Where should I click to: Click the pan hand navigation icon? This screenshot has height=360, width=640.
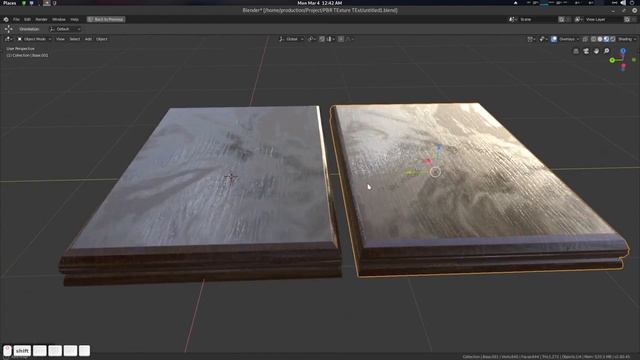(x=596, y=51)
